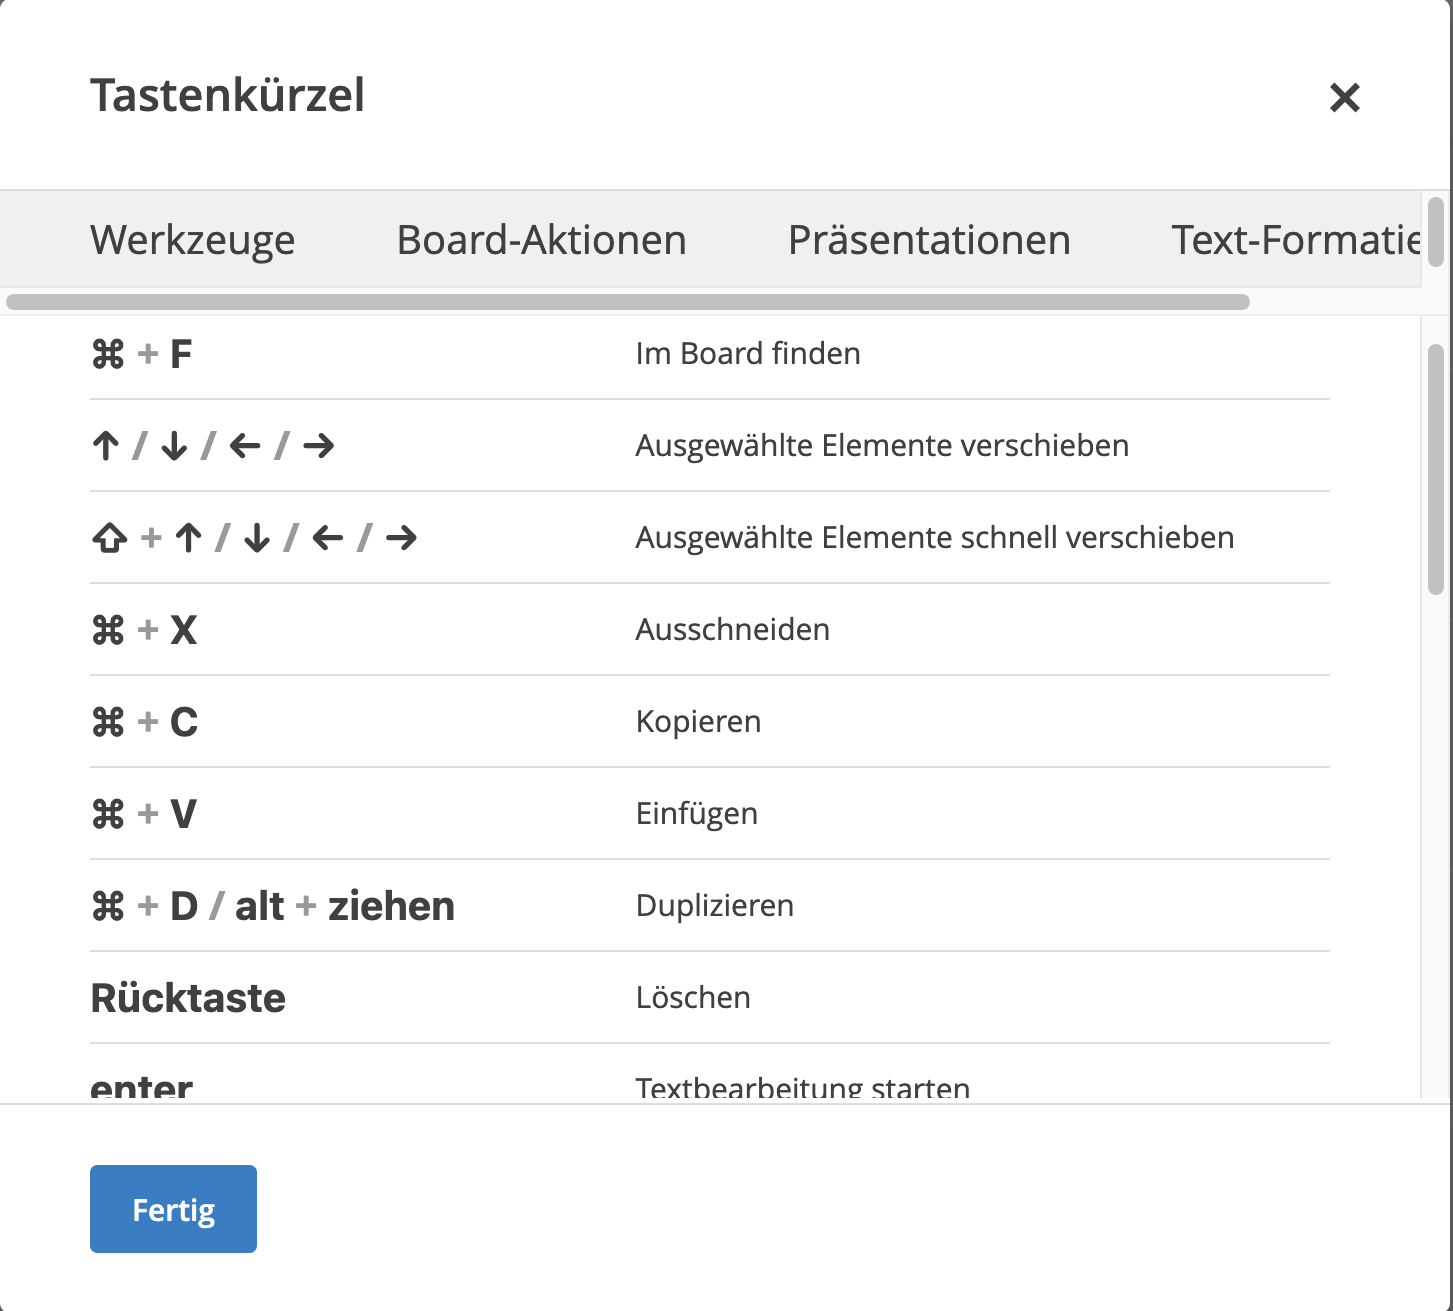
Task: Click the command icon next to F
Action: tap(108, 354)
